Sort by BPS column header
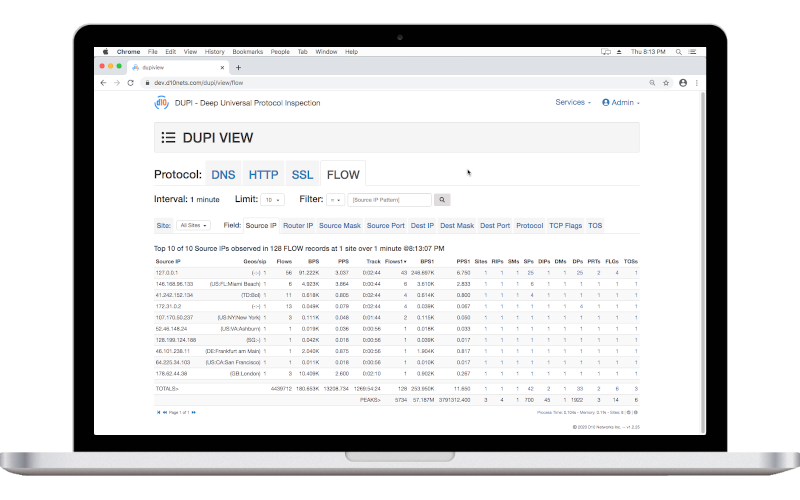The height and width of the screenshot is (500, 800). pyautogui.click(x=313, y=261)
